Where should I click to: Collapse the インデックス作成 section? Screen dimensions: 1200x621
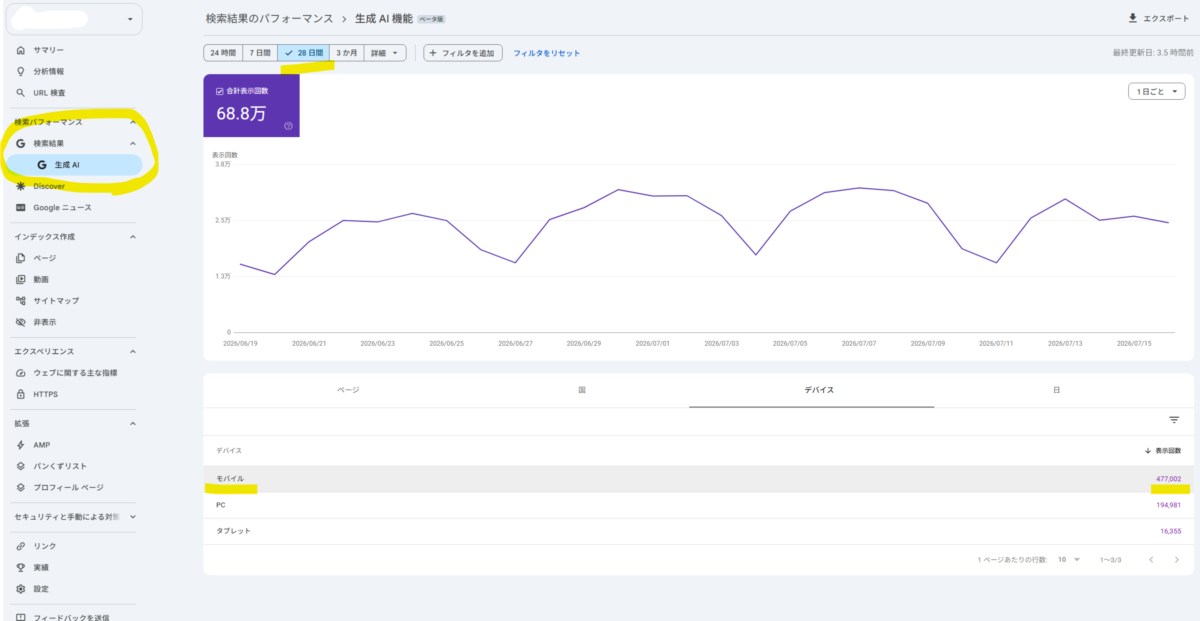133,237
